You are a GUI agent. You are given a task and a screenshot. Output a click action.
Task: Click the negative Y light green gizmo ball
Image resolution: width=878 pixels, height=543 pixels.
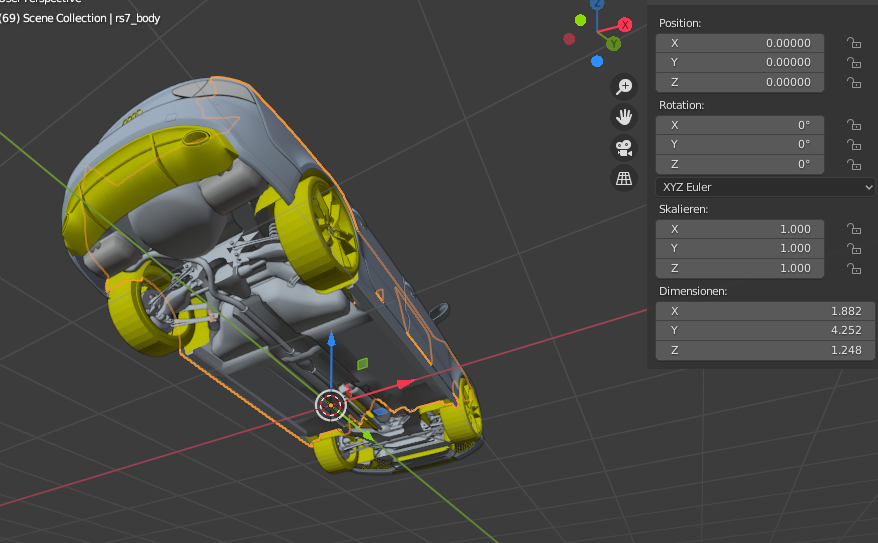581,20
